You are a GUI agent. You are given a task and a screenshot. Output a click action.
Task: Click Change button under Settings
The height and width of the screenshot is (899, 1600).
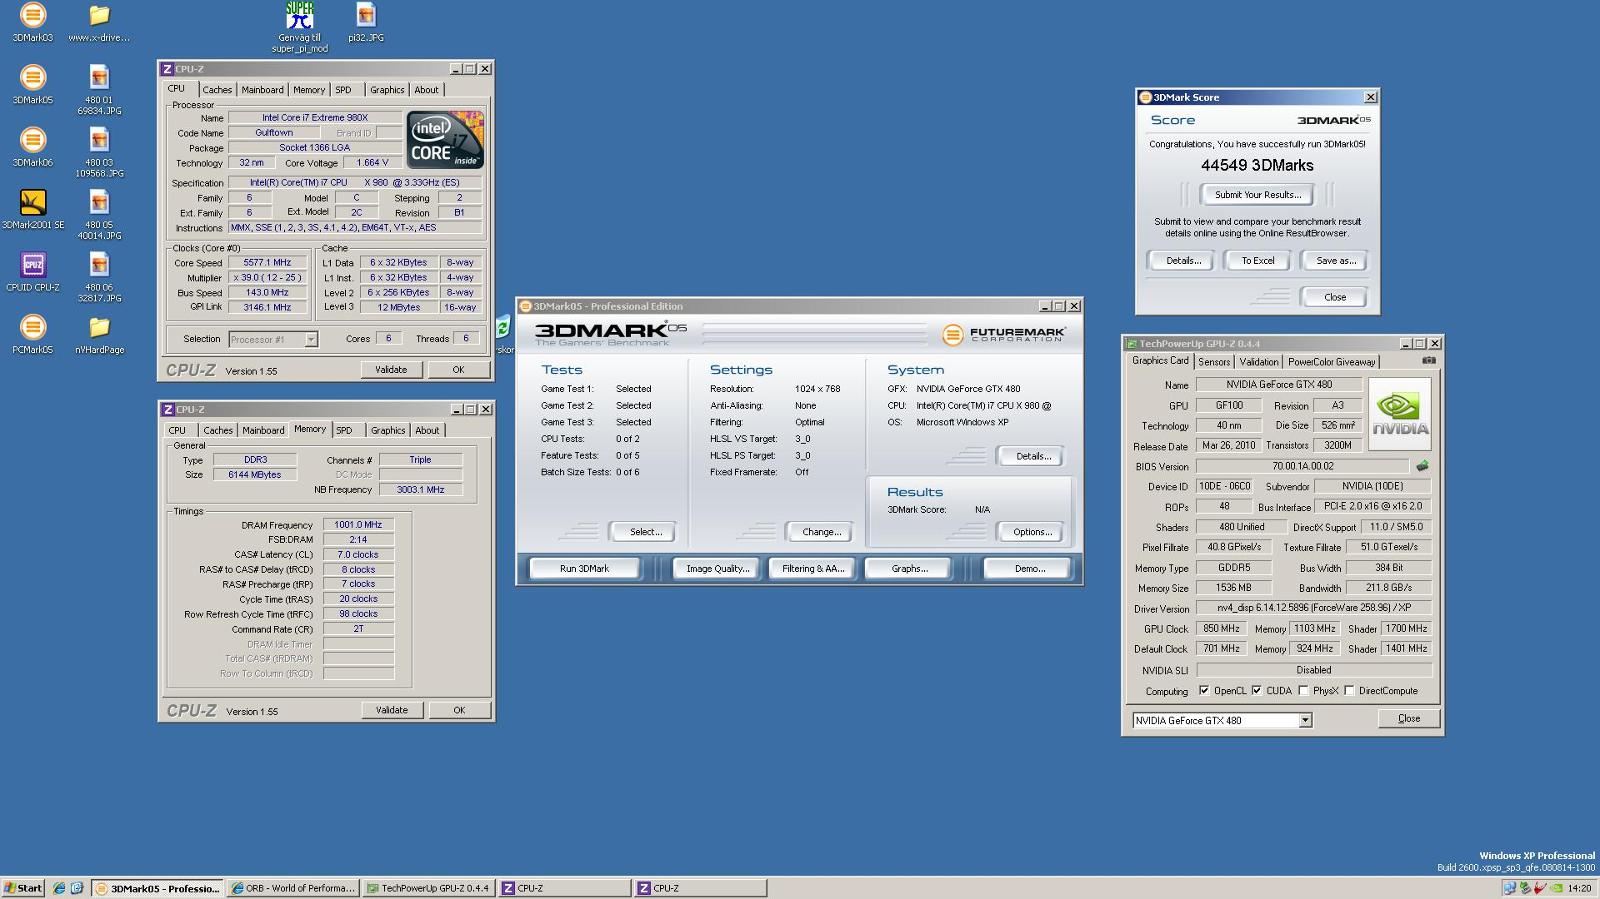(821, 532)
